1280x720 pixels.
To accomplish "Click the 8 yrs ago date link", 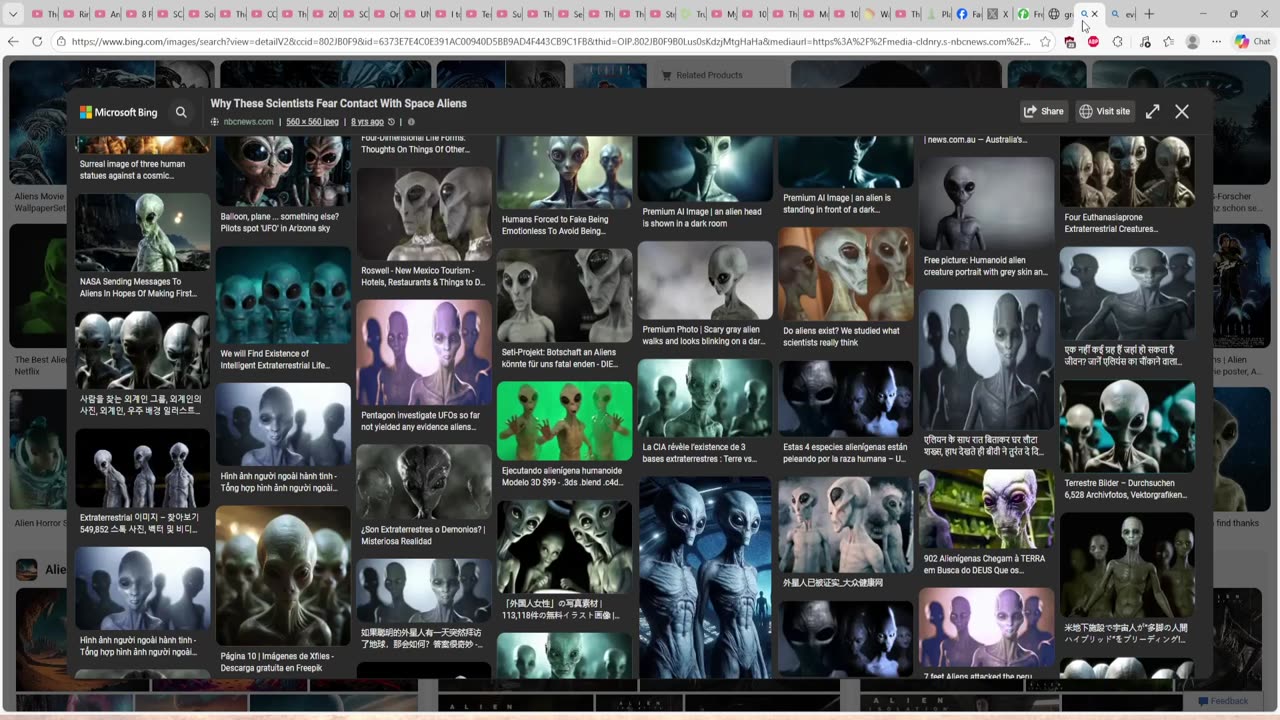I will (x=367, y=122).
